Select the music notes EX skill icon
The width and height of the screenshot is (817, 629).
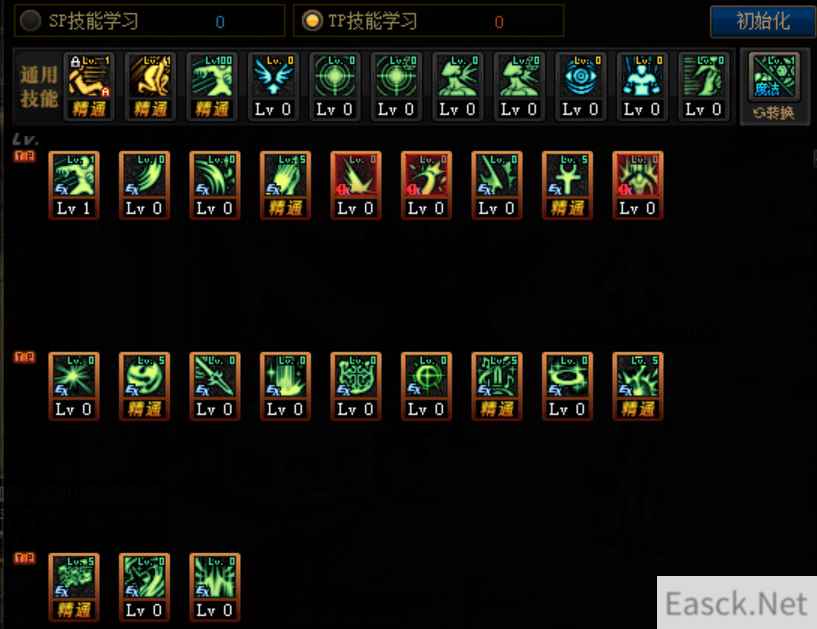point(497,386)
